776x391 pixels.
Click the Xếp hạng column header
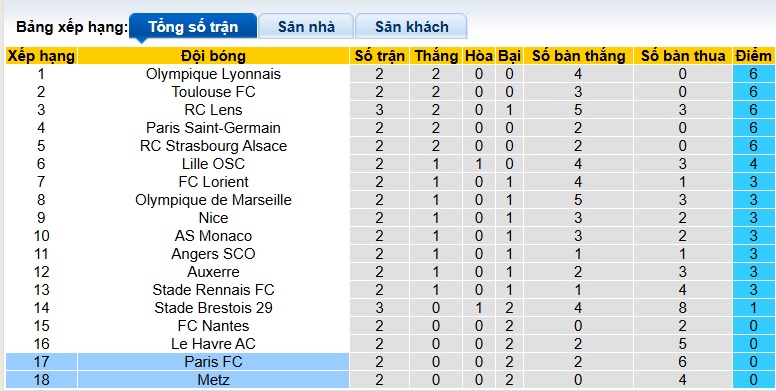[x=41, y=56]
